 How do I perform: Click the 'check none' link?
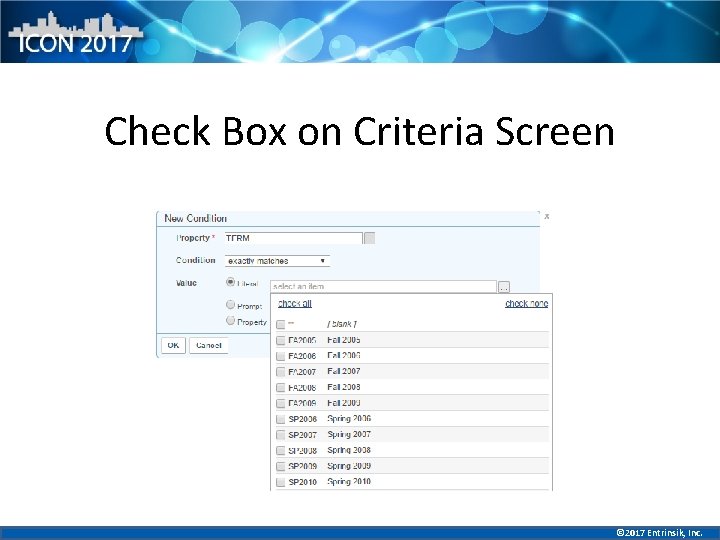526,304
